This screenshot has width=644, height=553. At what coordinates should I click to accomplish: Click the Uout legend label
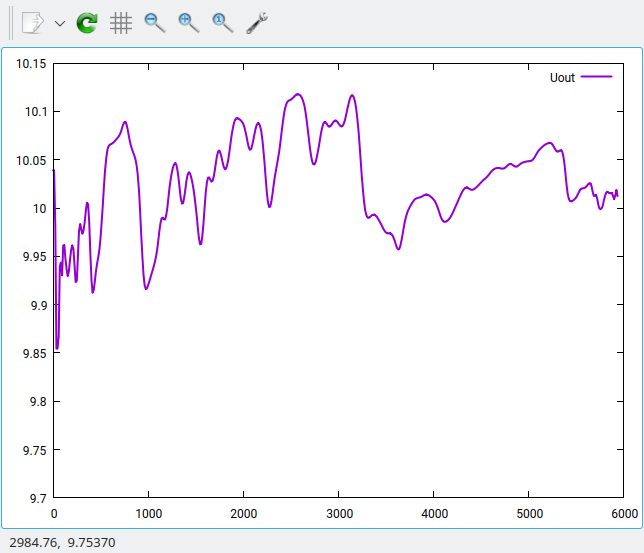tap(562, 77)
